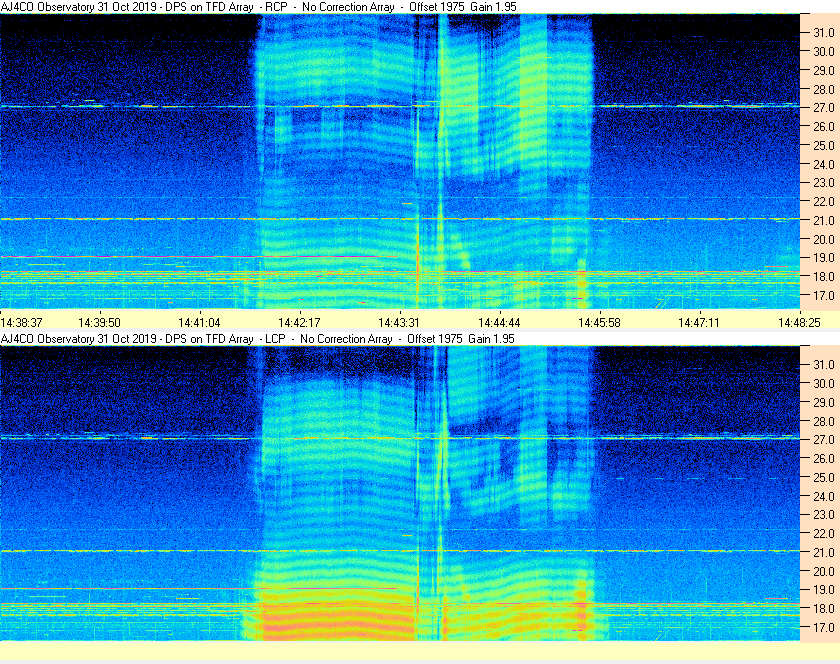Pick the 28.0 frequency label in LCP panel
Viewport: 840px width, 664px height.
[824, 421]
